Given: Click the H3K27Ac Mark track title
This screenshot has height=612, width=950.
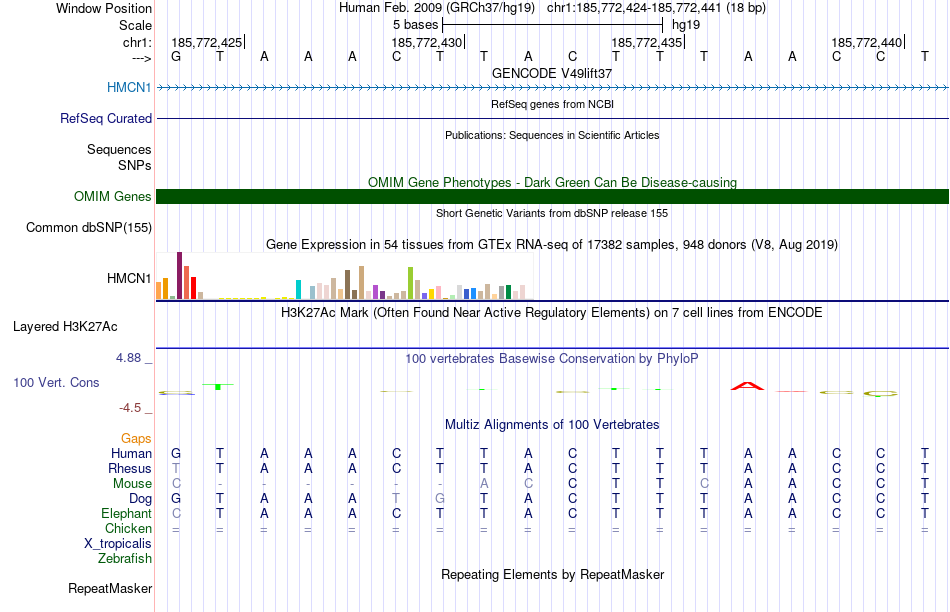Looking at the screenshot, I should [x=552, y=313].
